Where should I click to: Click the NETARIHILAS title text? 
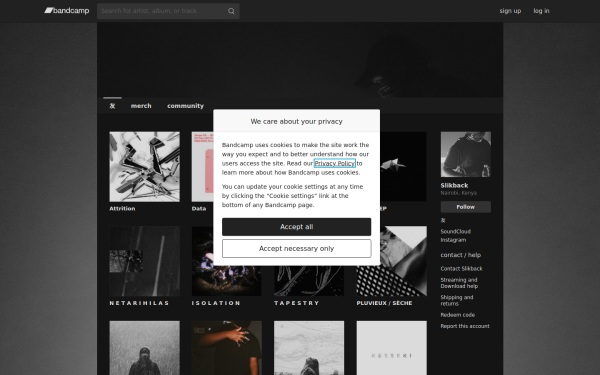(139, 303)
